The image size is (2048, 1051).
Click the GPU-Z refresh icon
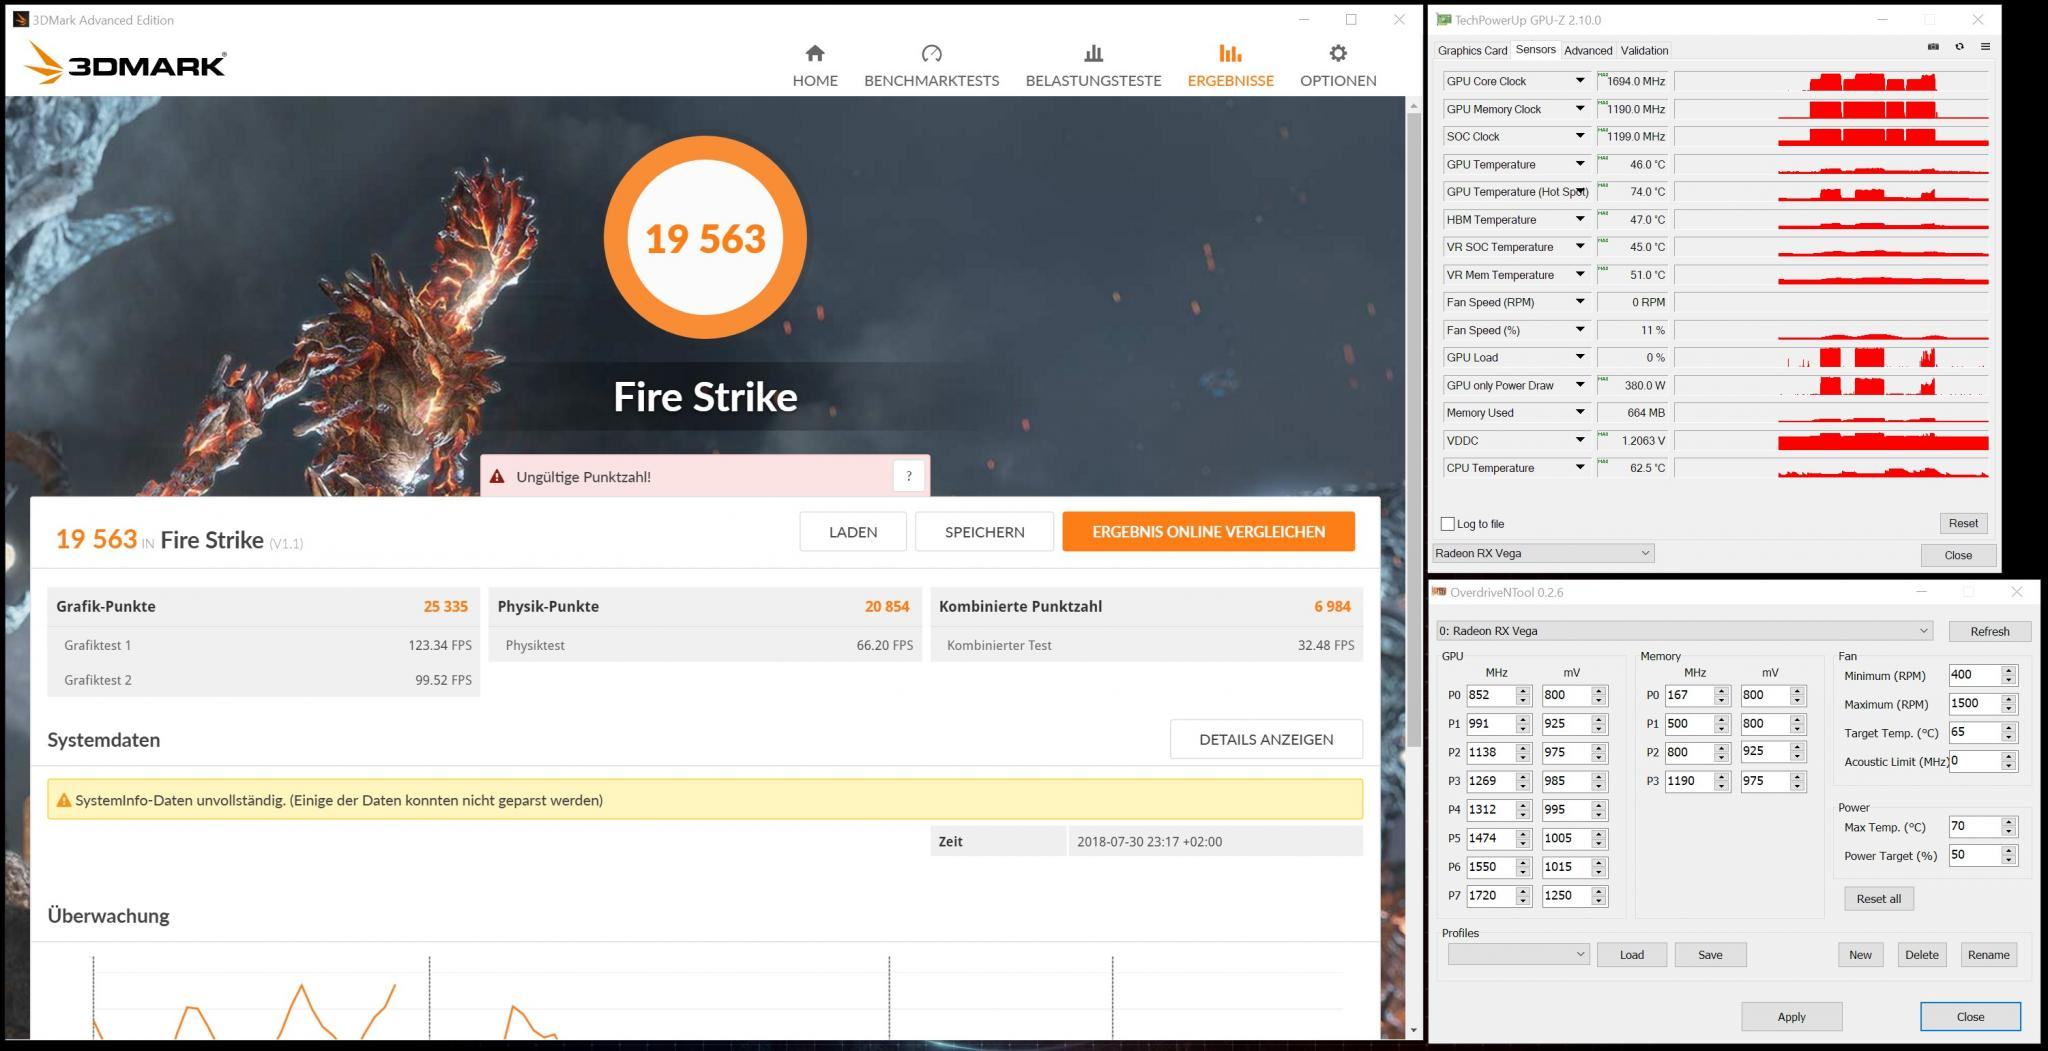pos(1959,47)
